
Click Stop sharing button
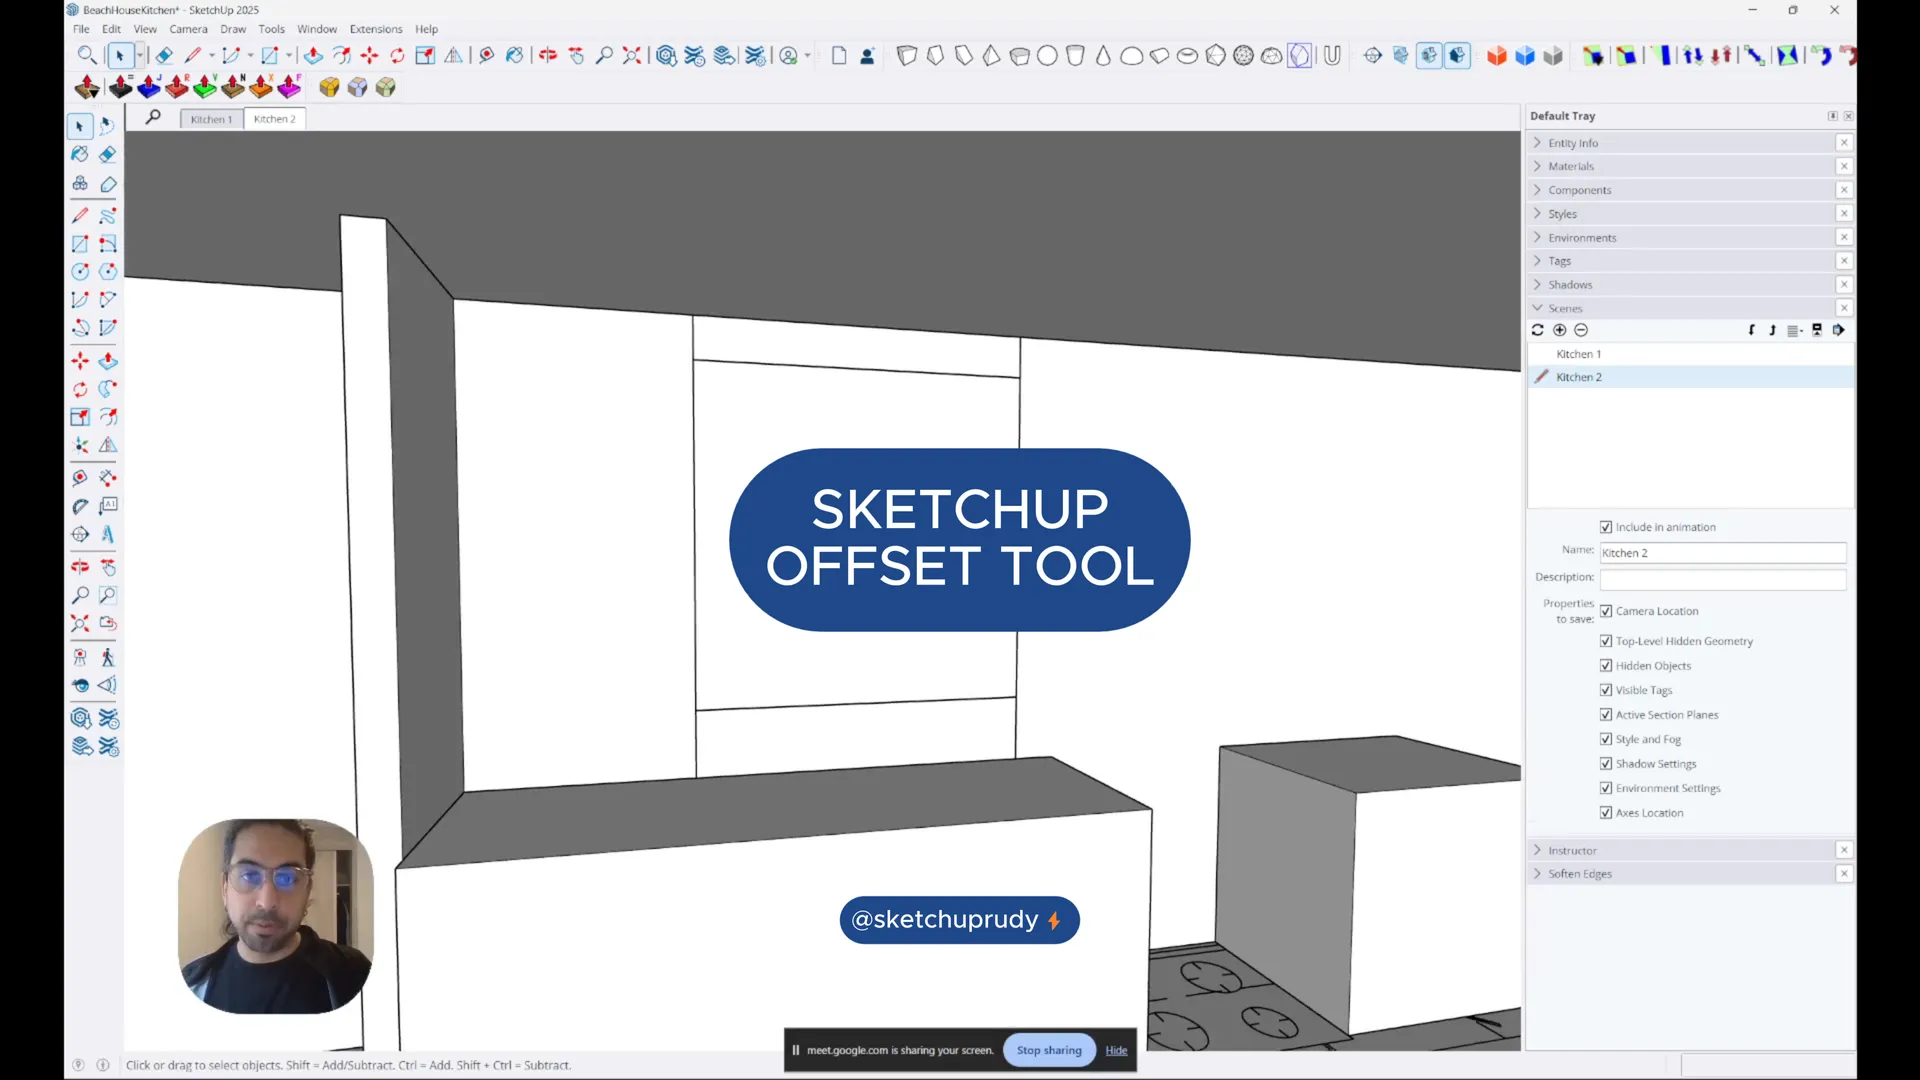[1048, 1050]
